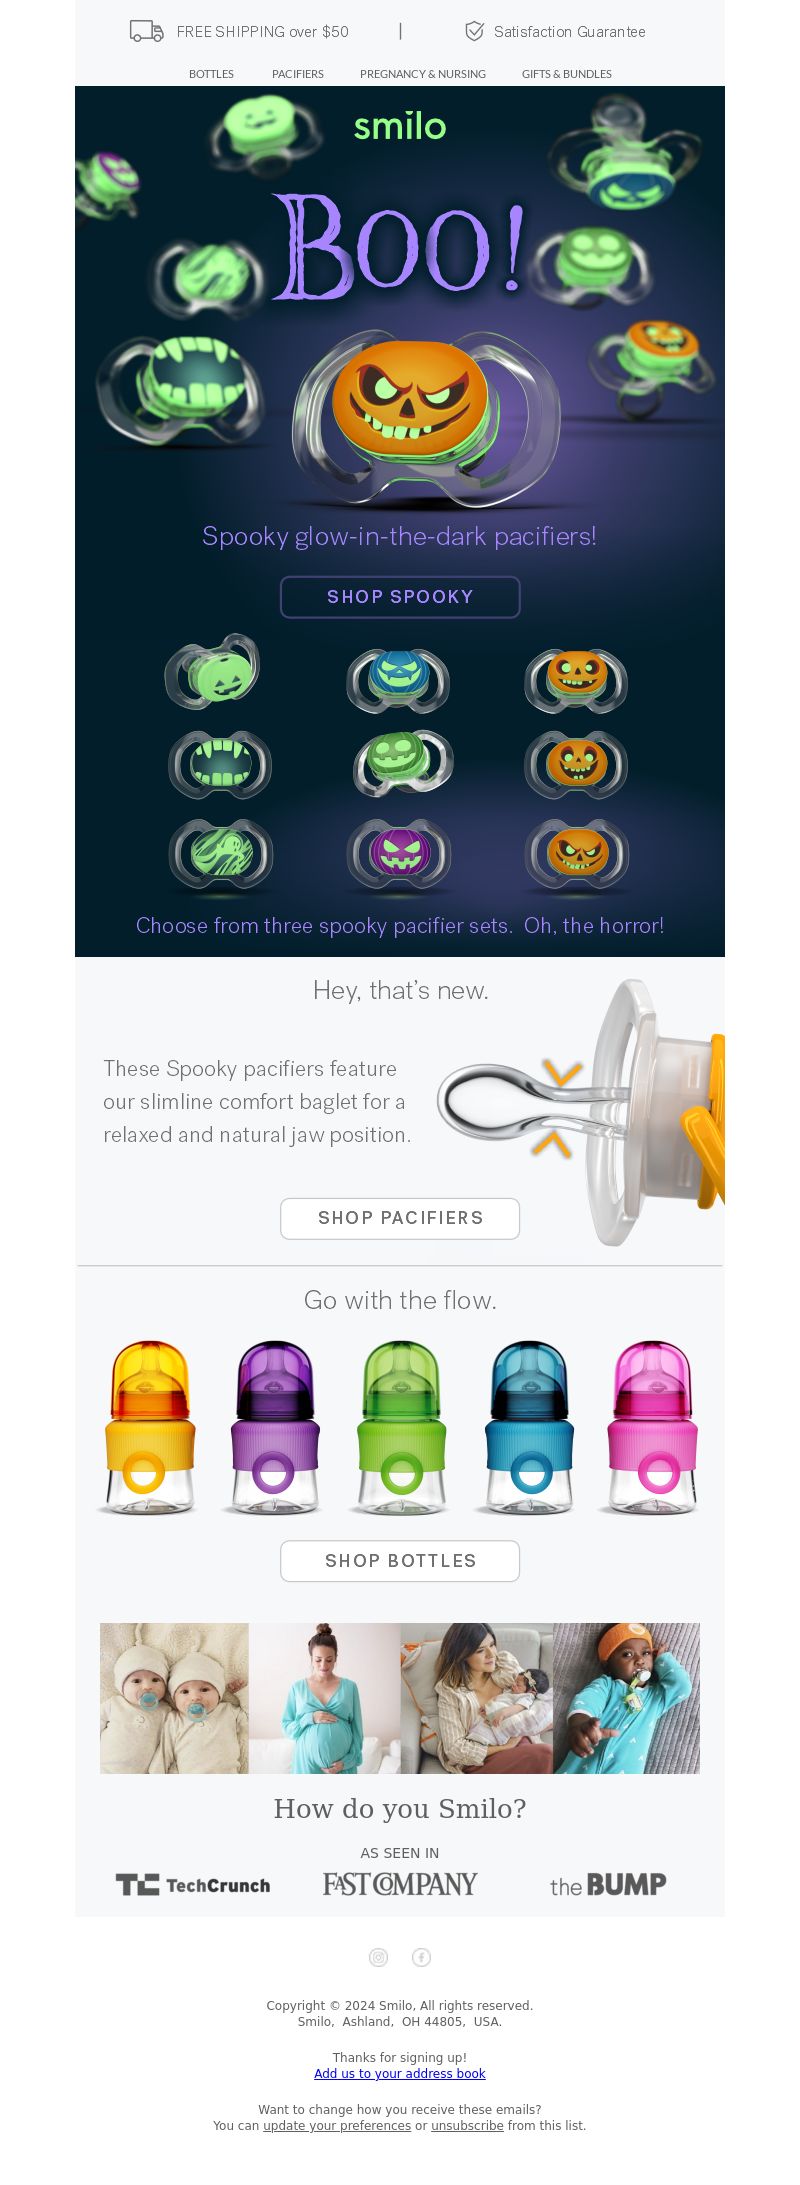Open GIFTS & BUNDLES menu item
The height and width of the screenshot is (2185, 800).
tap(567, 74)
